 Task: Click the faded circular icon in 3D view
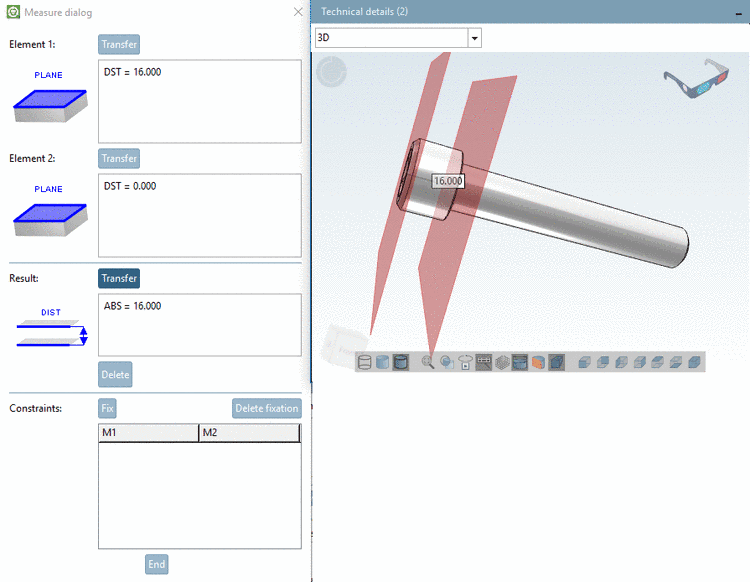coord(331,72)
